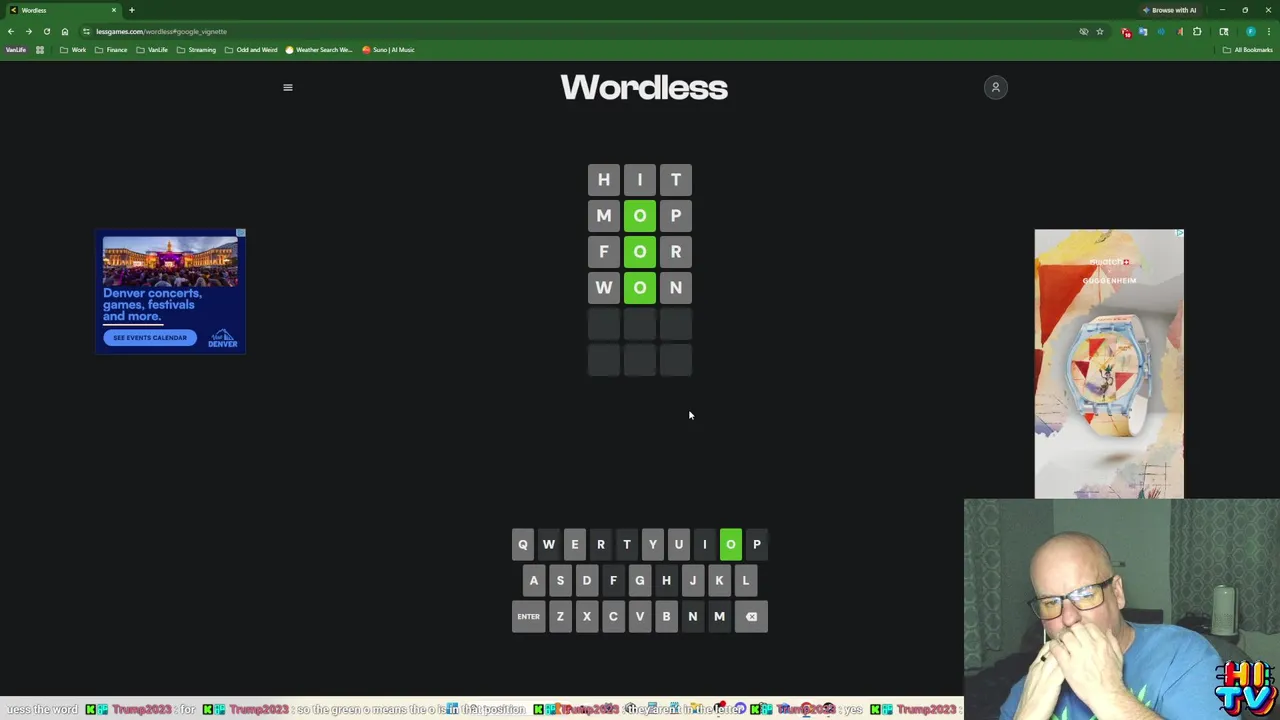Open the VanLife tab group chip

(16, 49)
